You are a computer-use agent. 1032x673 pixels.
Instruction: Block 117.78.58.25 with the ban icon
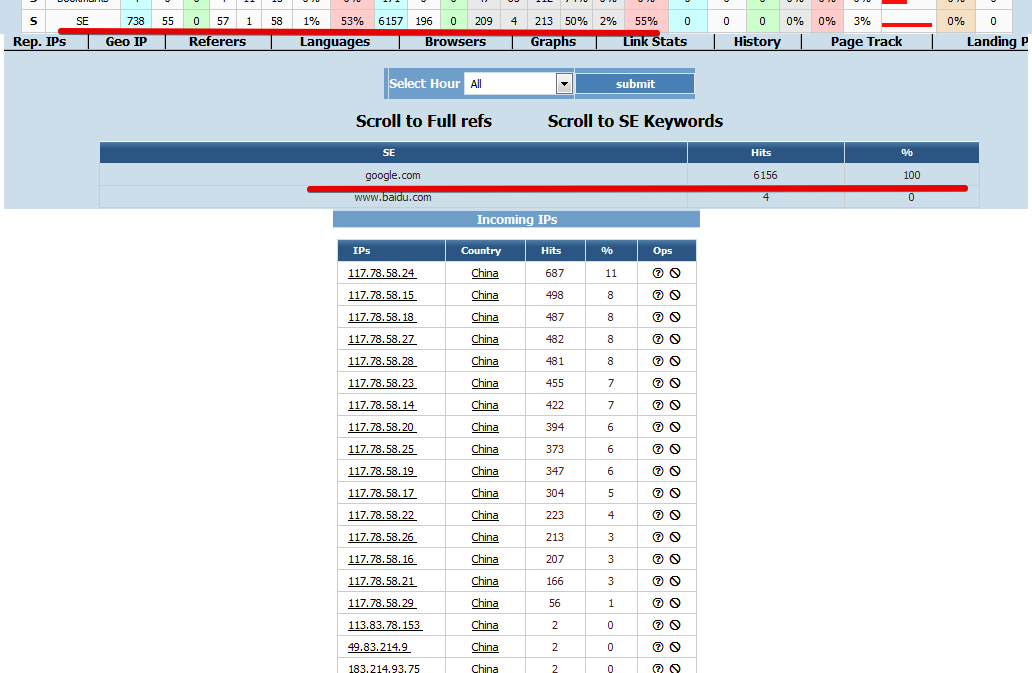(x=675, y=449)
